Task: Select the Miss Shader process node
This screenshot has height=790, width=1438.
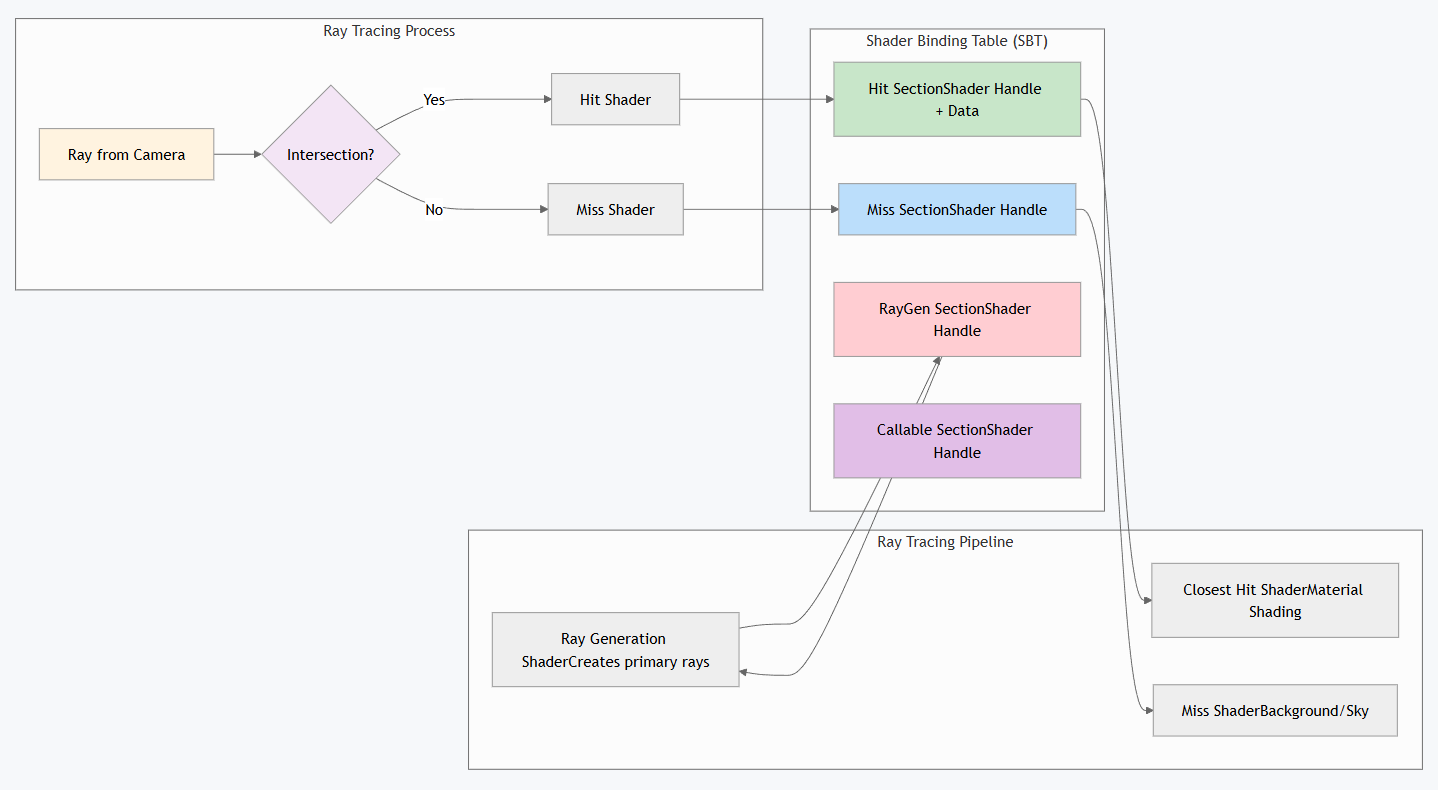Action: click(x=615, y=209)
